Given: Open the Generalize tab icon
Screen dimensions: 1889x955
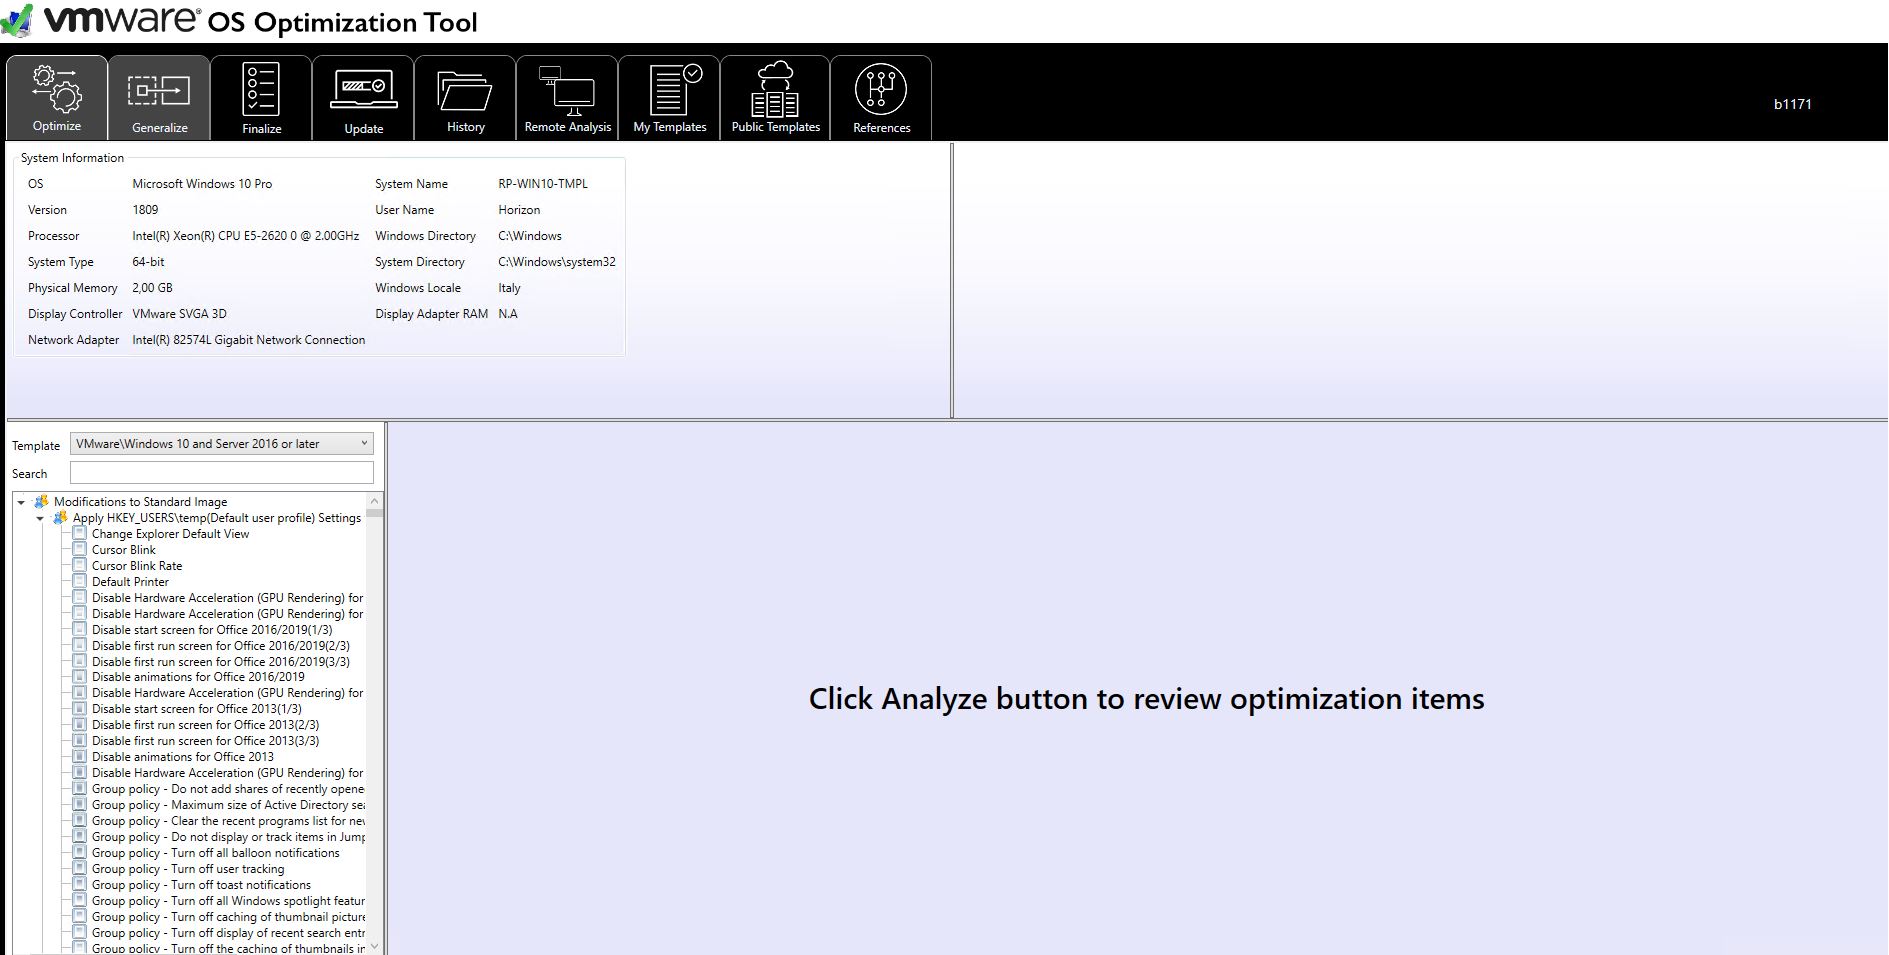Looking at the screenshot, I should 159,91.
